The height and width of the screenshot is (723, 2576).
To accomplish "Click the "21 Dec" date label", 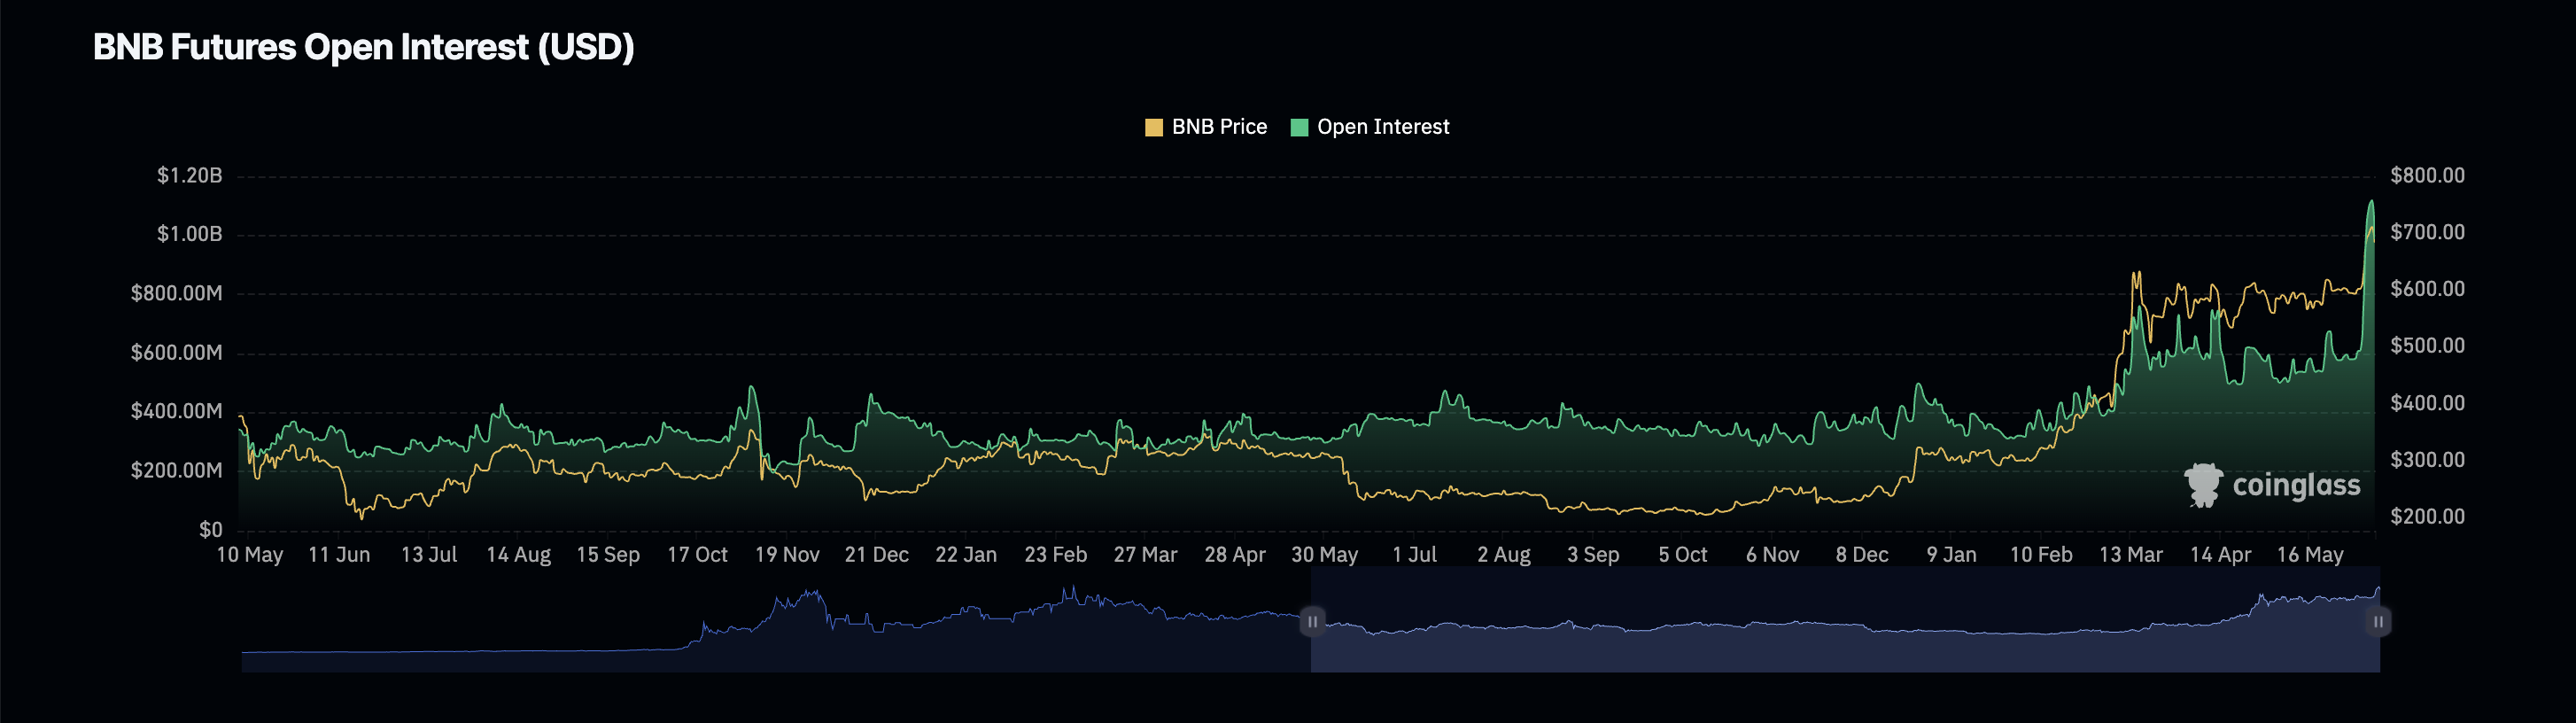I will coord(877,555).
